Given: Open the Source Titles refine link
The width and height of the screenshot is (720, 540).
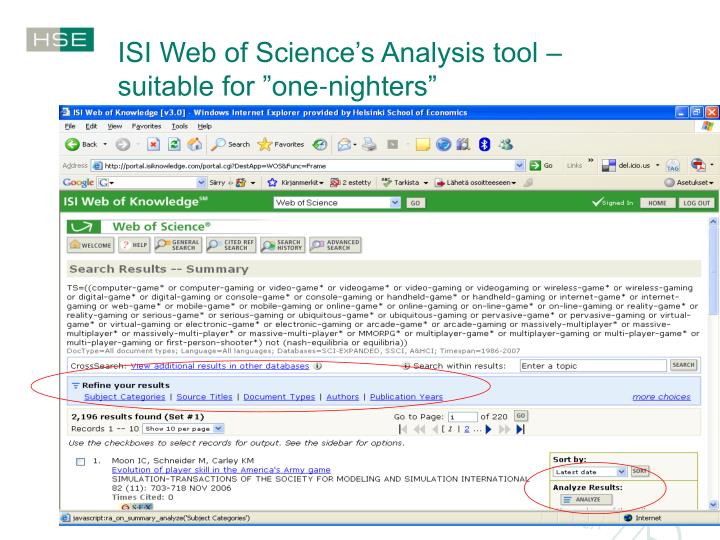Looking at the screenshot, I should tap(204, 397).
